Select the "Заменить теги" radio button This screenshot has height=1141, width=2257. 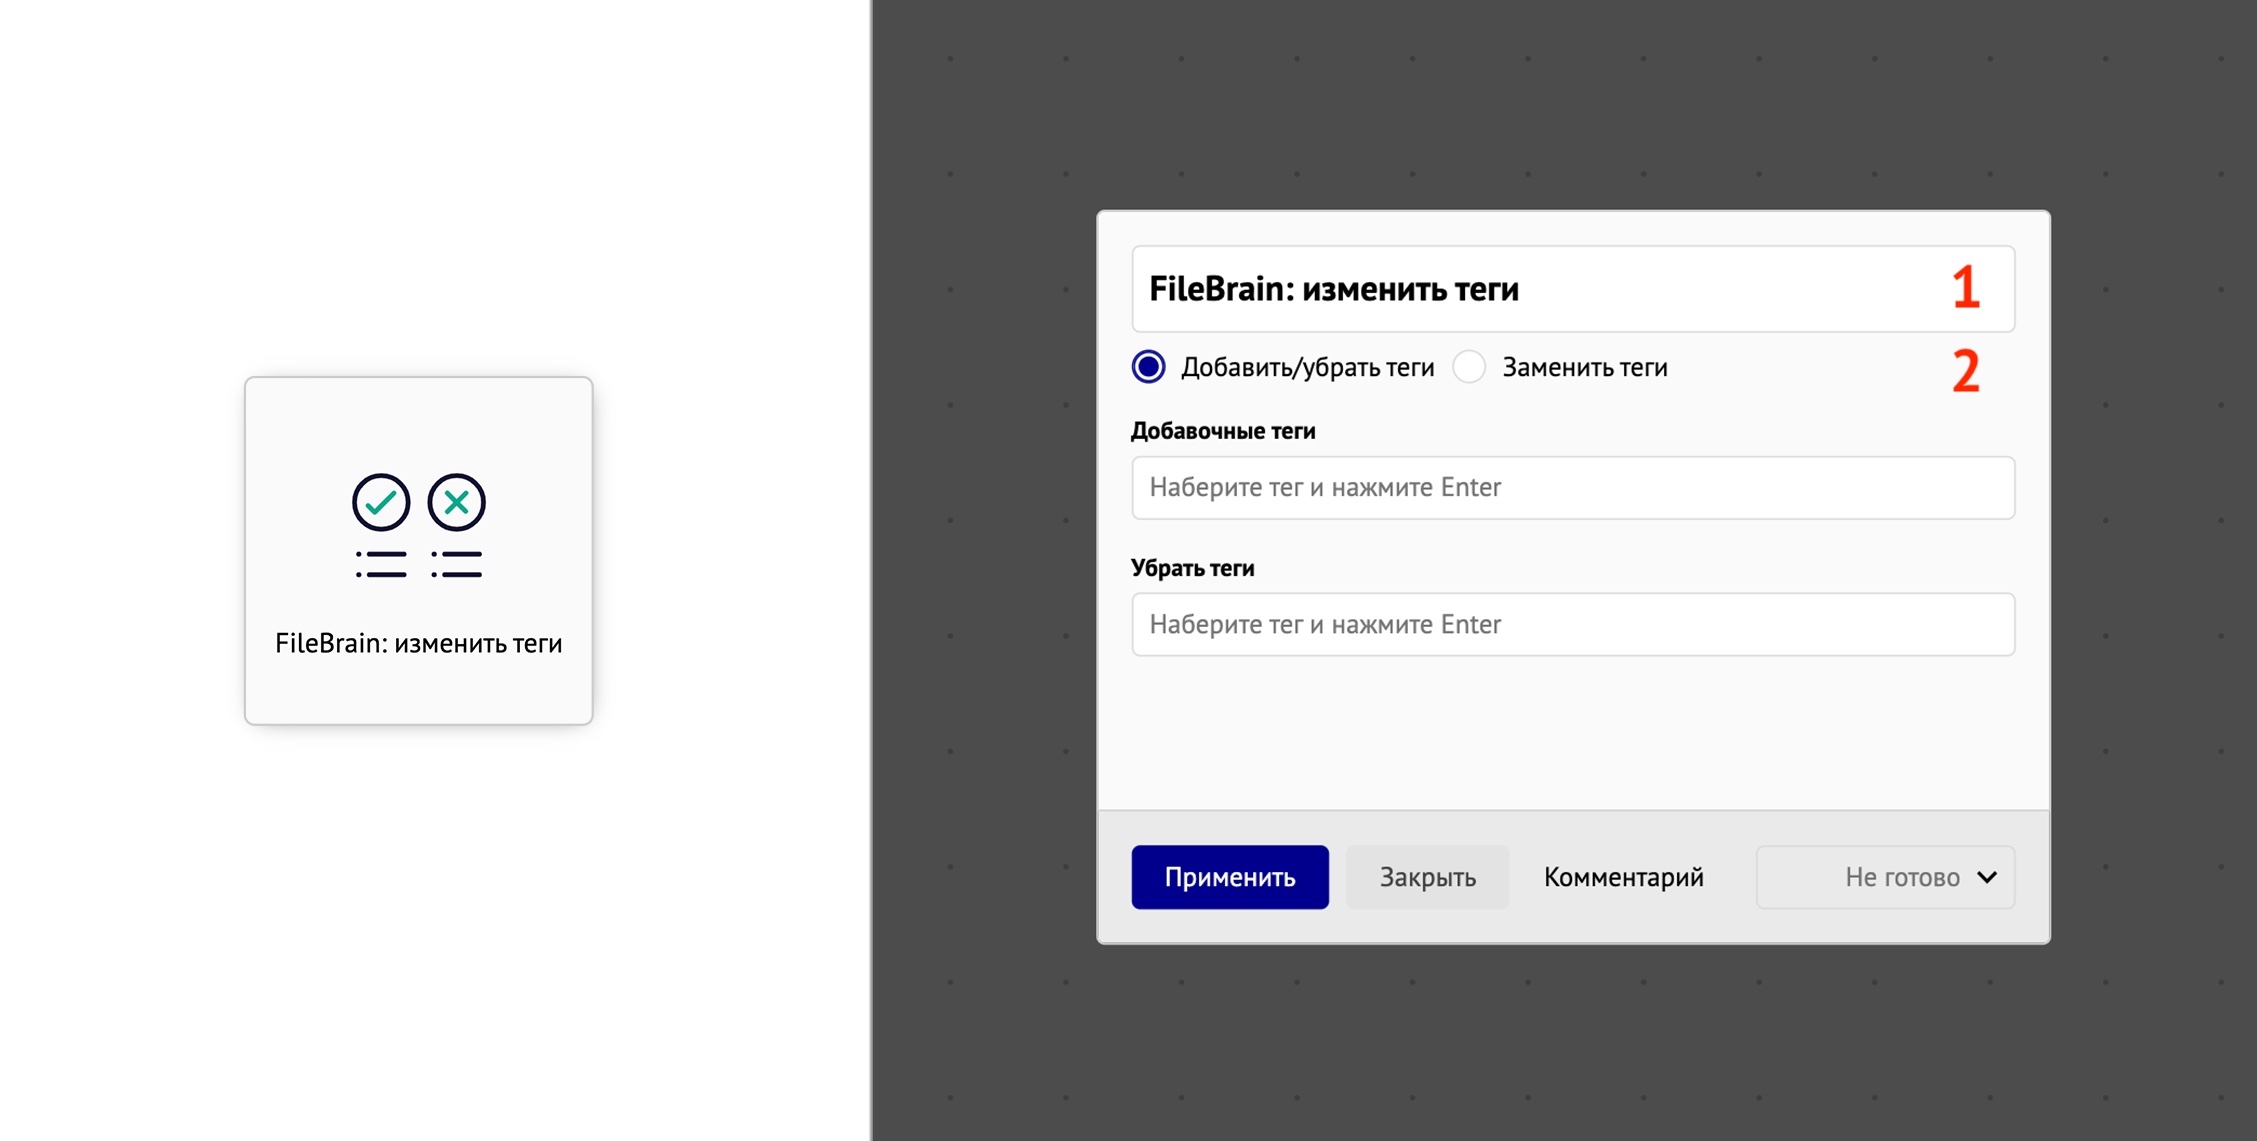[x=1469, y=367]
